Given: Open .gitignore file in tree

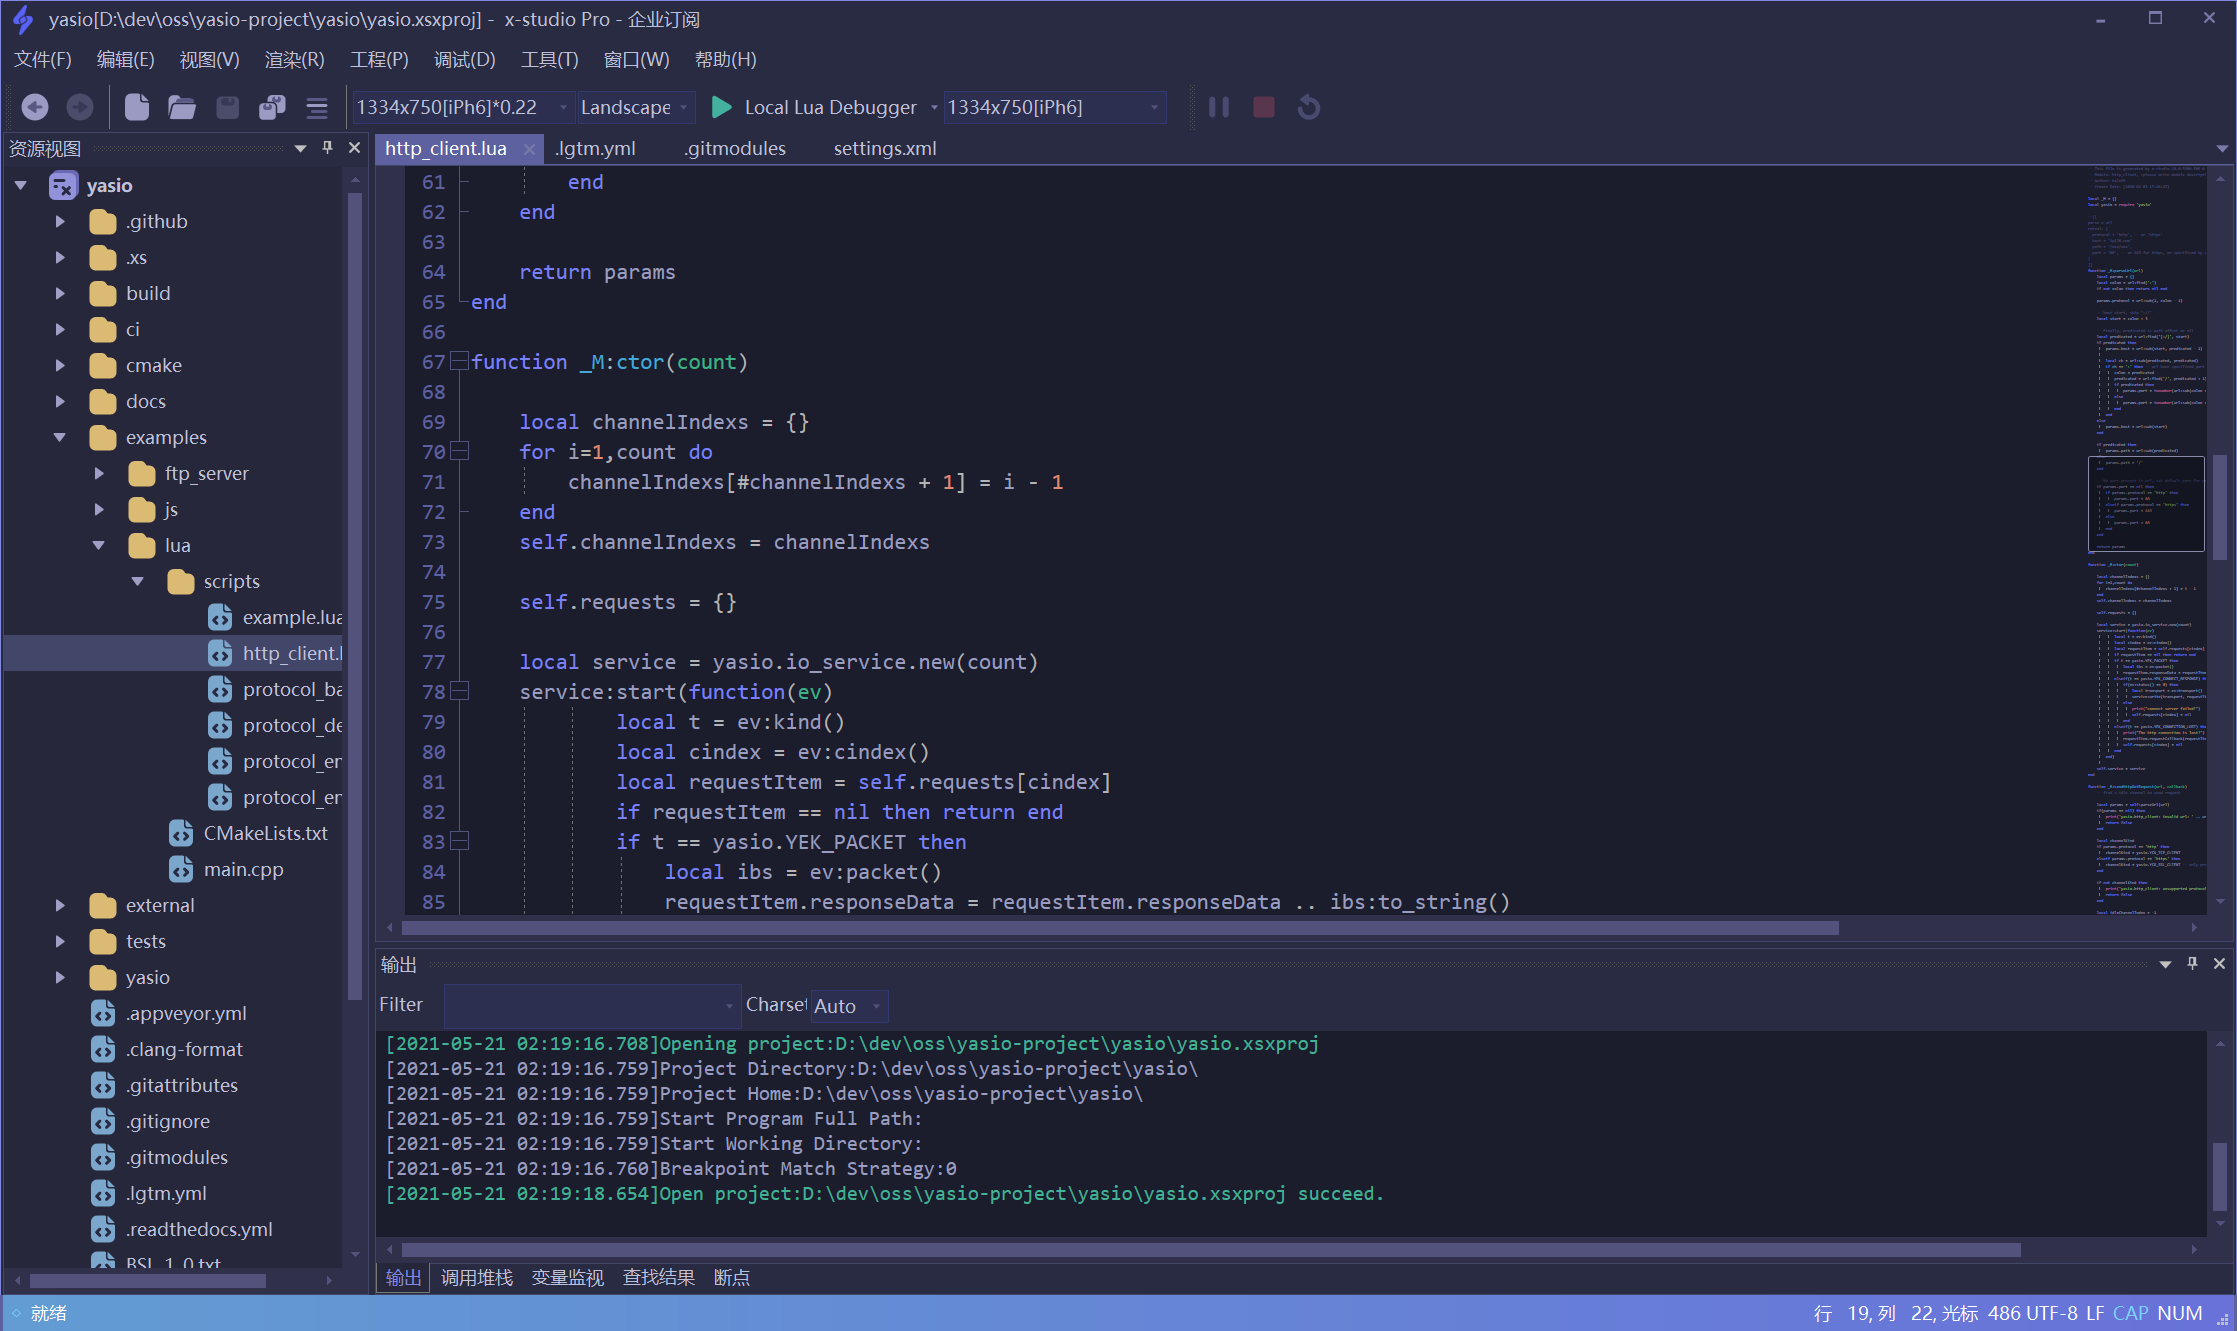Looking at the screenshot, I should pos(150,1121).
